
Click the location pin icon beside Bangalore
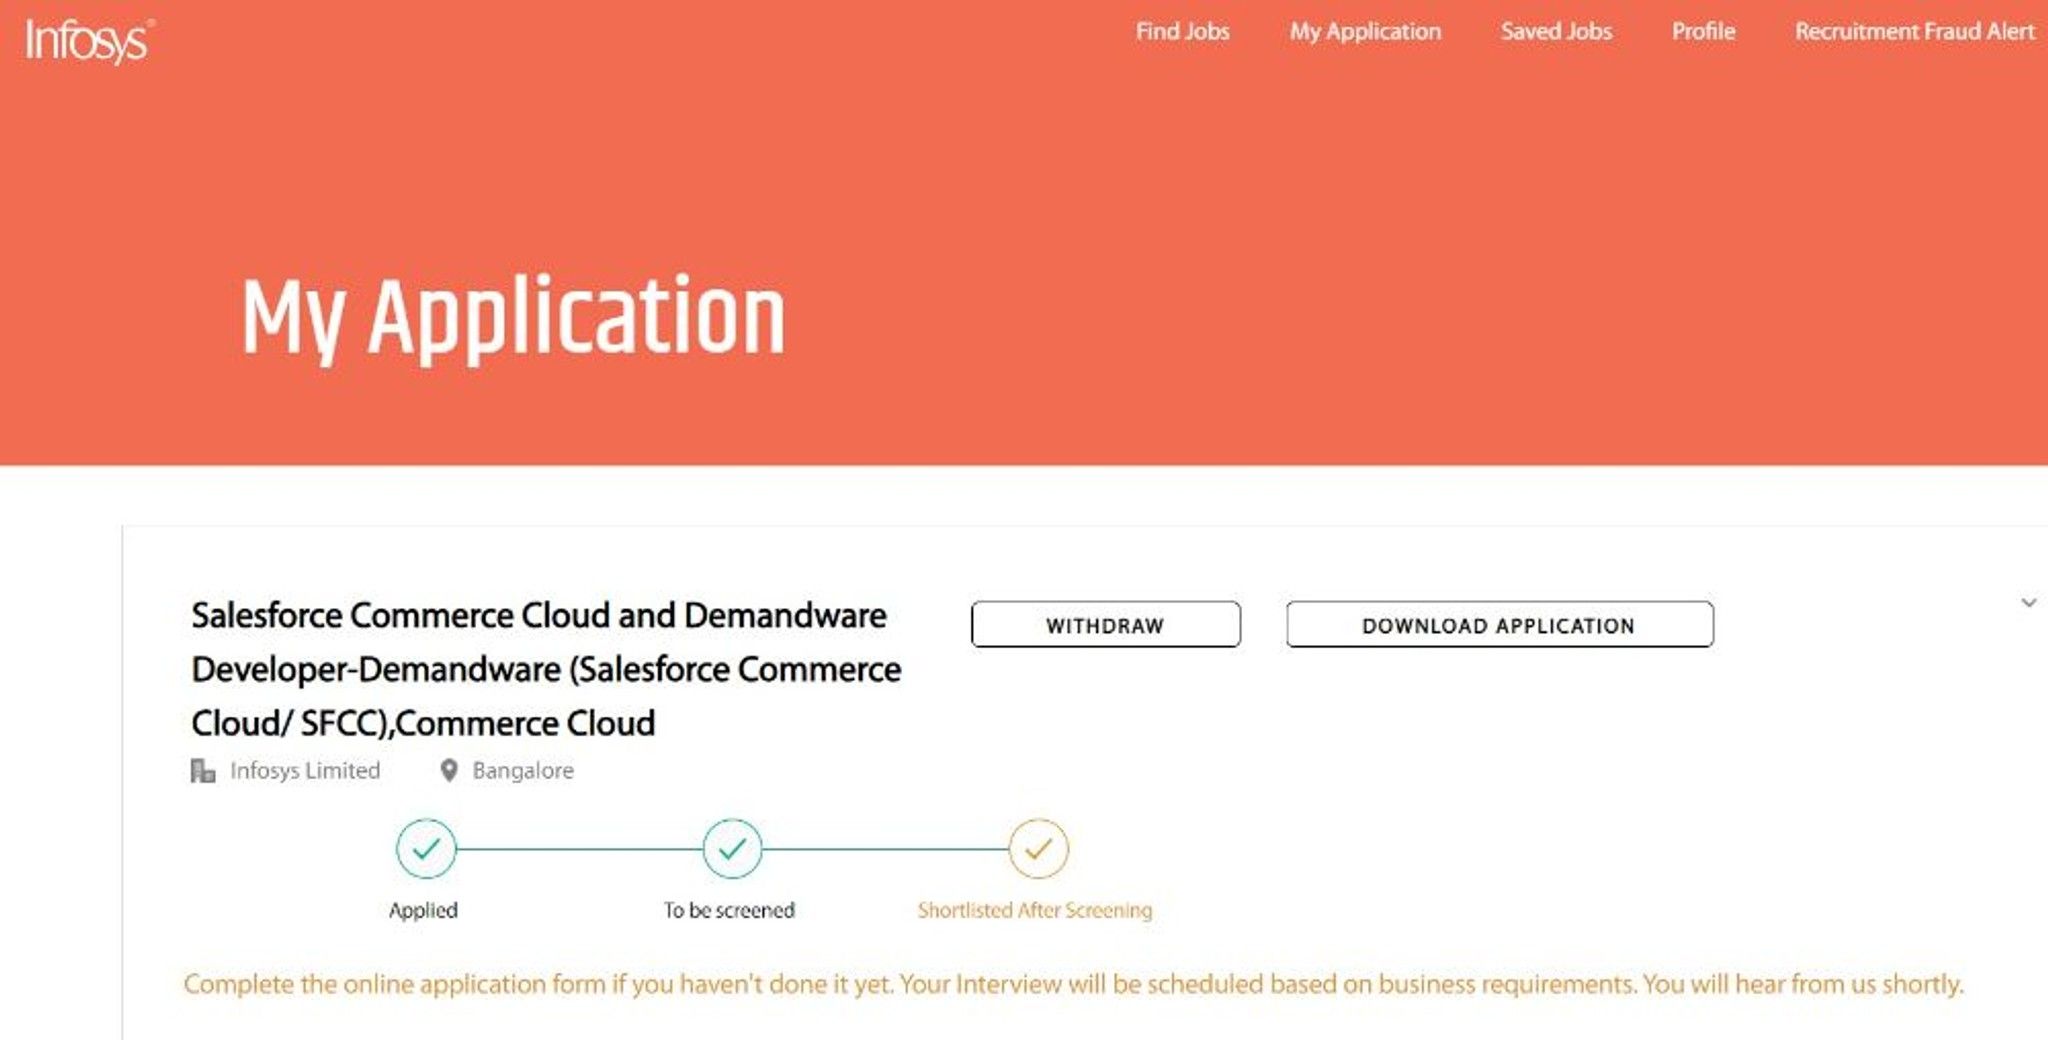click(x=449, y=771)
